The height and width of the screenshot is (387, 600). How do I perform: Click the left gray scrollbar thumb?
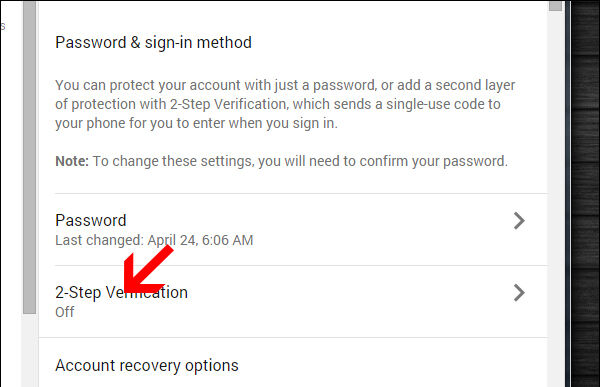click(29, 157)
